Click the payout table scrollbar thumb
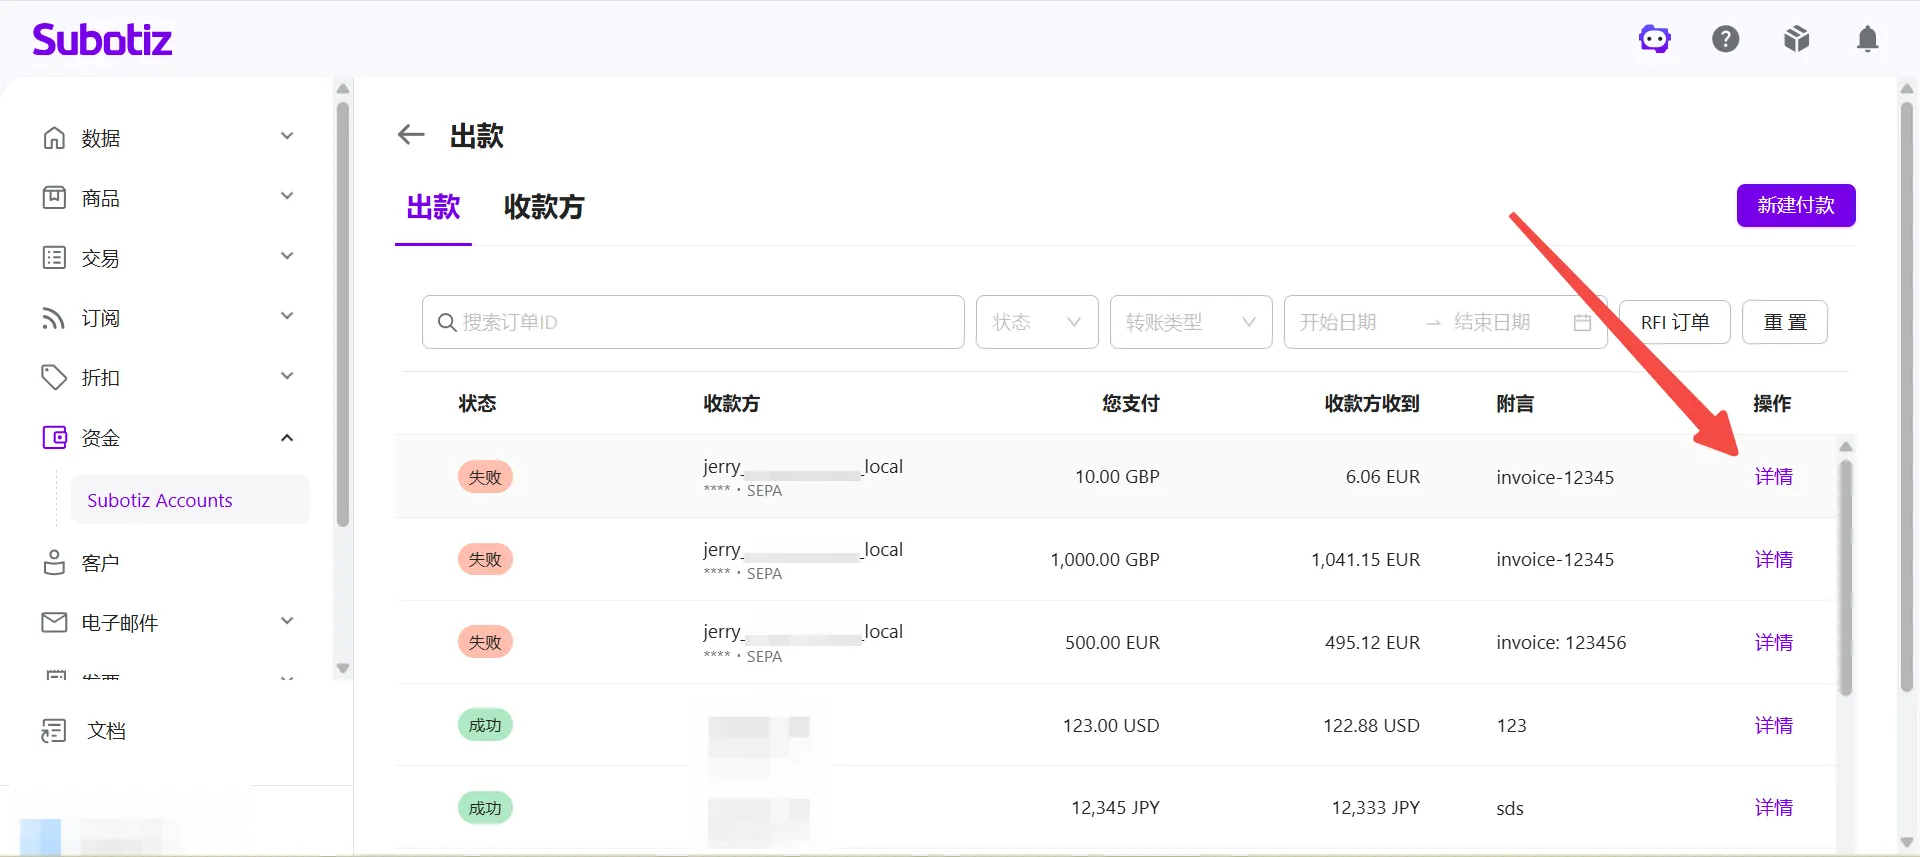The image size is (1920, 857). click(1846, 577)
